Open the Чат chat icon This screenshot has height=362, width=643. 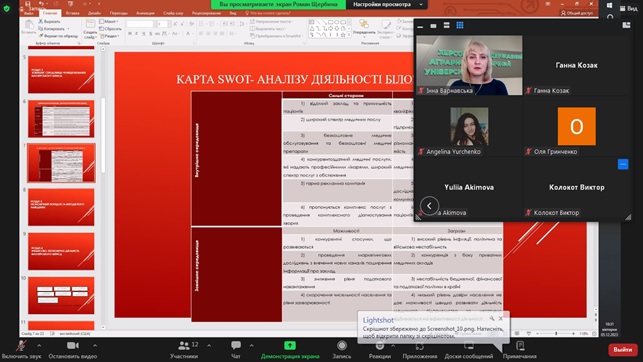[236, 346]
